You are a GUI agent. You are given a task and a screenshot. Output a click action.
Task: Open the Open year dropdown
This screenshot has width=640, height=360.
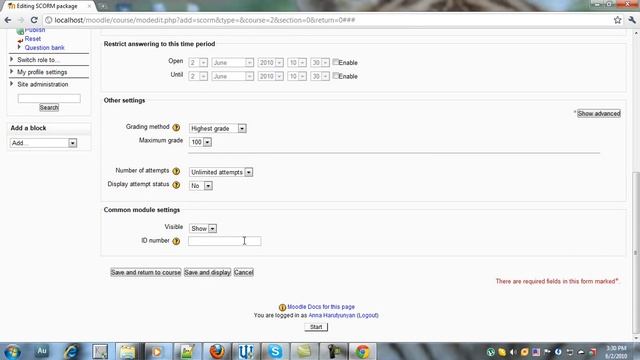[x=271, y=62]
